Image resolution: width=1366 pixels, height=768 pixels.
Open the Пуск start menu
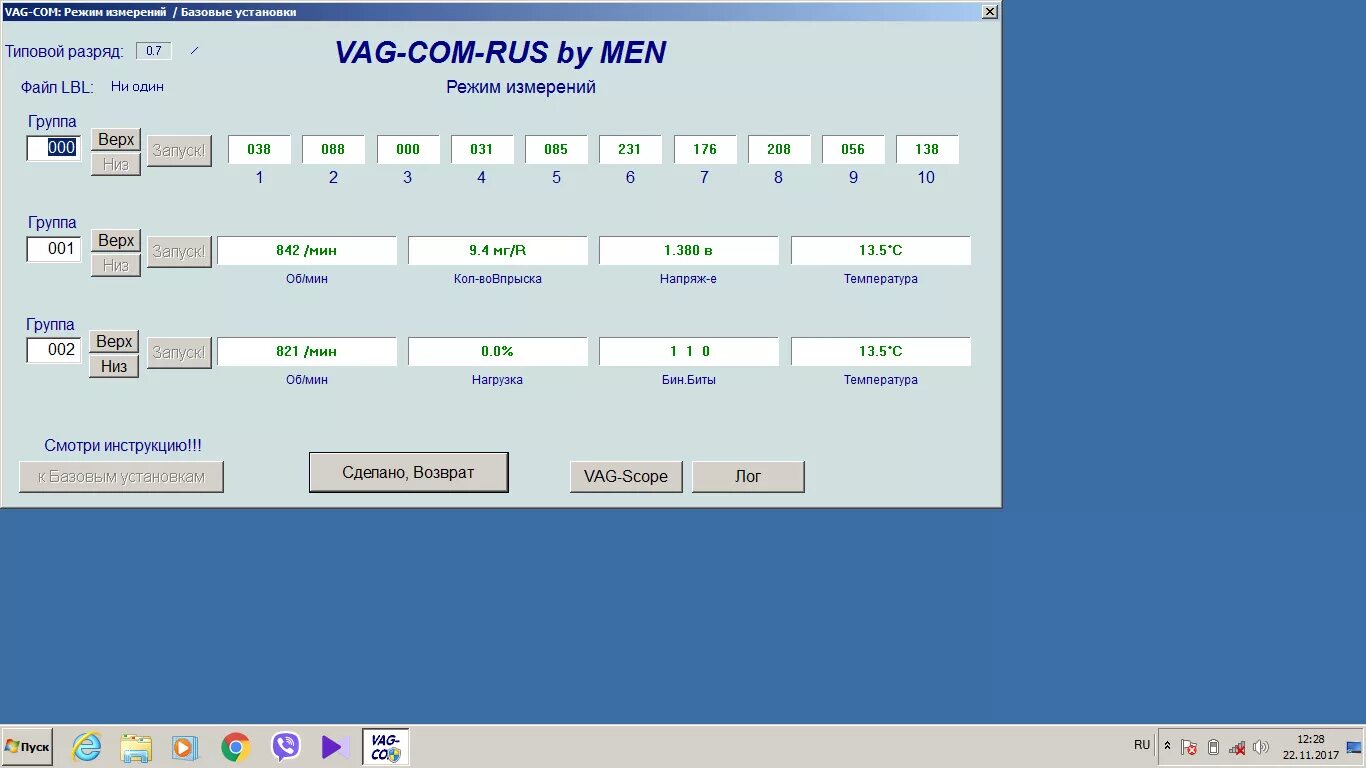tap(27, 747)
